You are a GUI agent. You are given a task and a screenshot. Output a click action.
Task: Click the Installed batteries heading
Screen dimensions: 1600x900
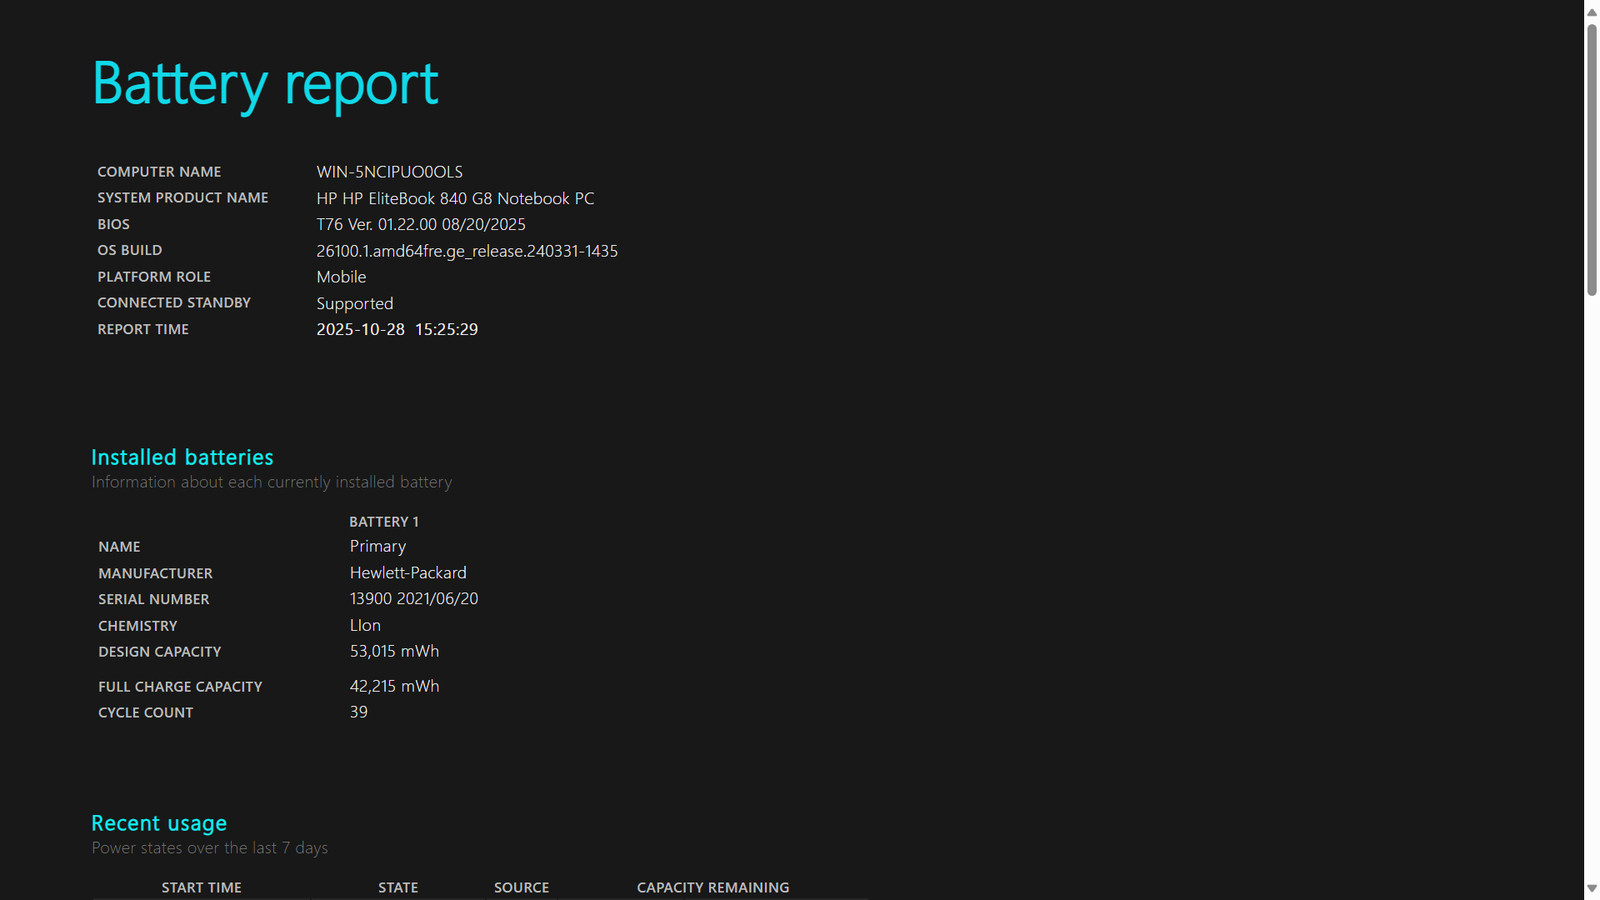182,457
